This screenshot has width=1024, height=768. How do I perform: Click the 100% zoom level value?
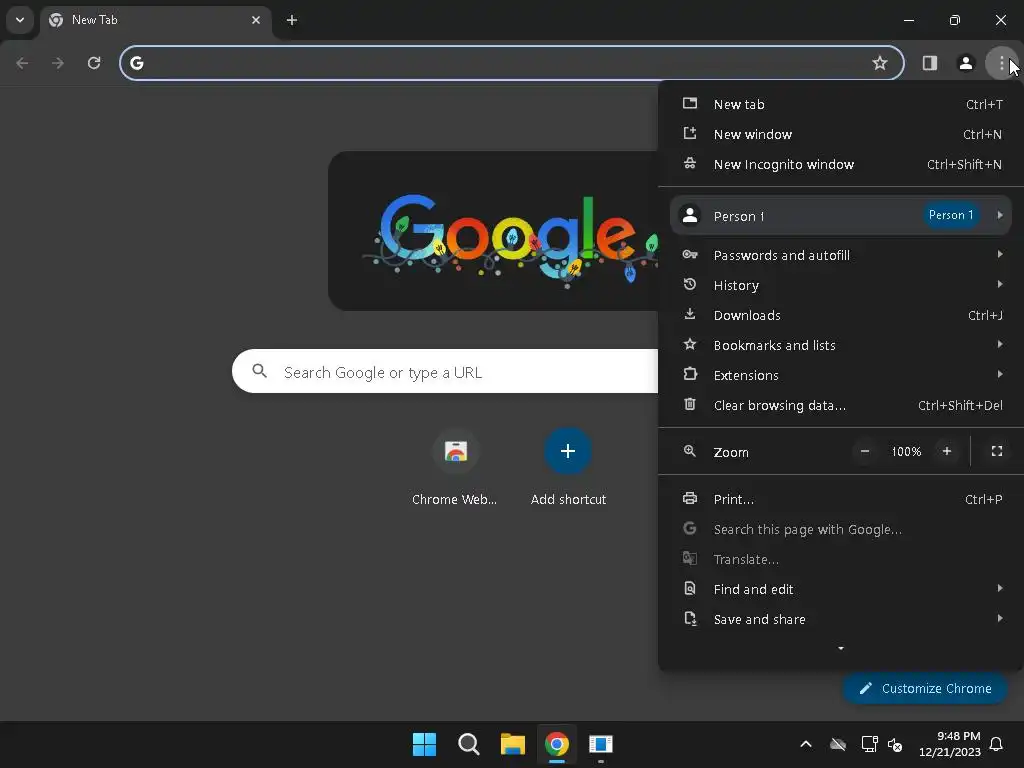[906, 451]
